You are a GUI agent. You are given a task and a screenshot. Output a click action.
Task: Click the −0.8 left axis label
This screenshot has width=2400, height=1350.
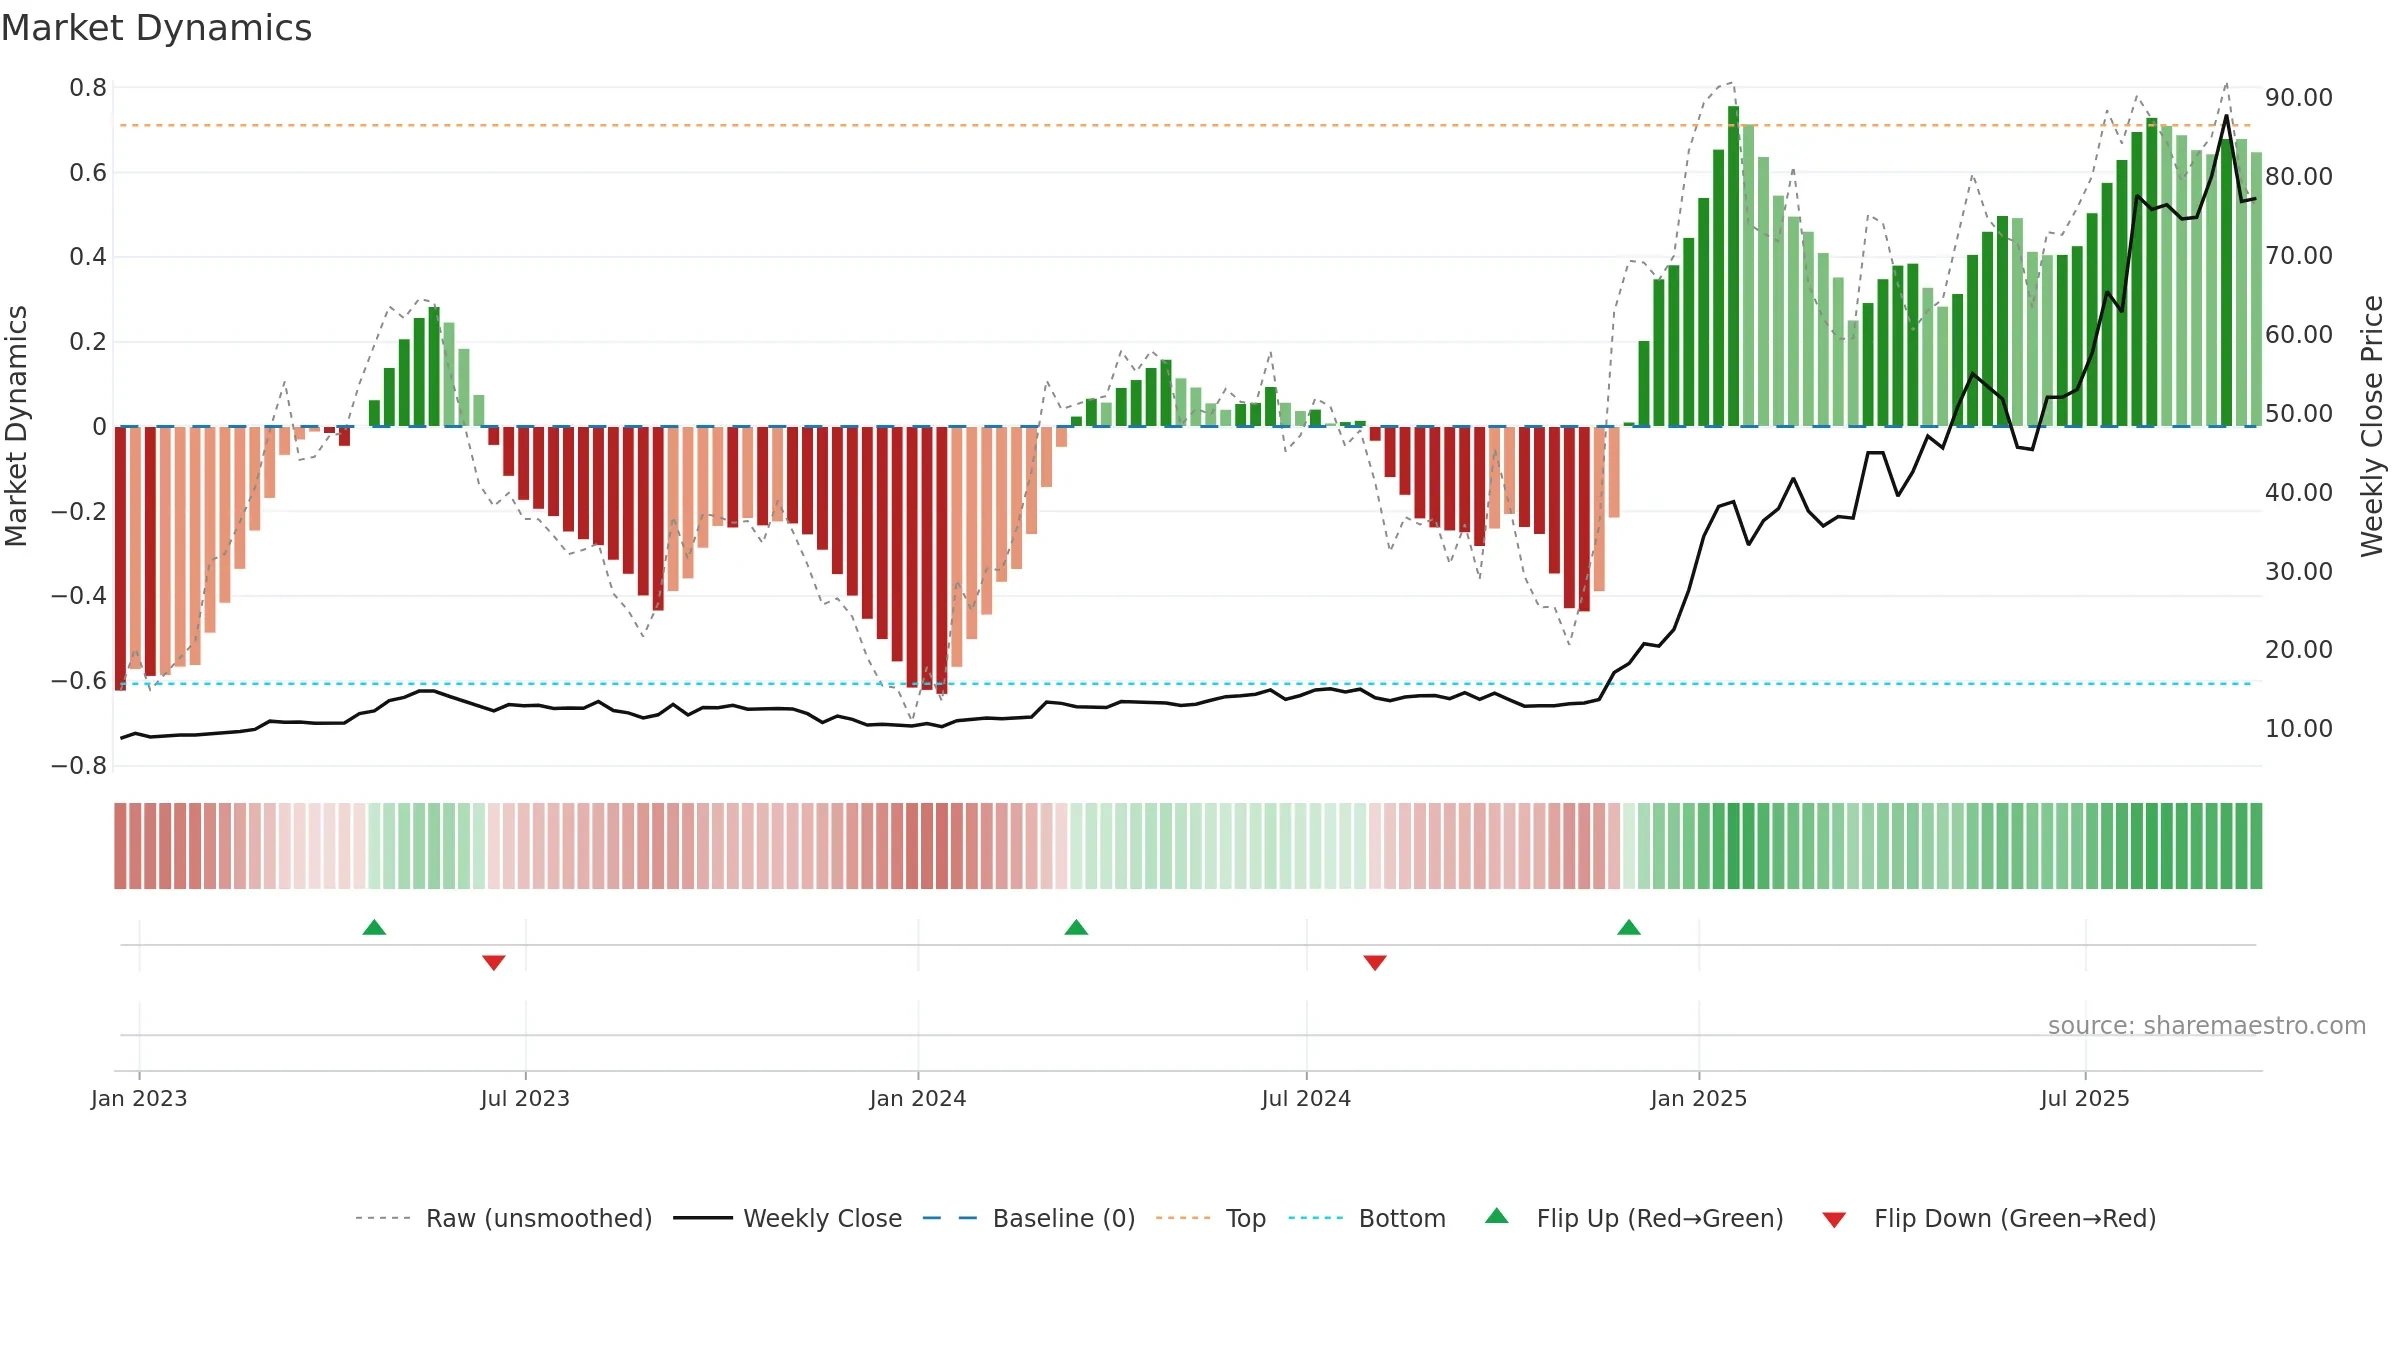tap(79, 766)
